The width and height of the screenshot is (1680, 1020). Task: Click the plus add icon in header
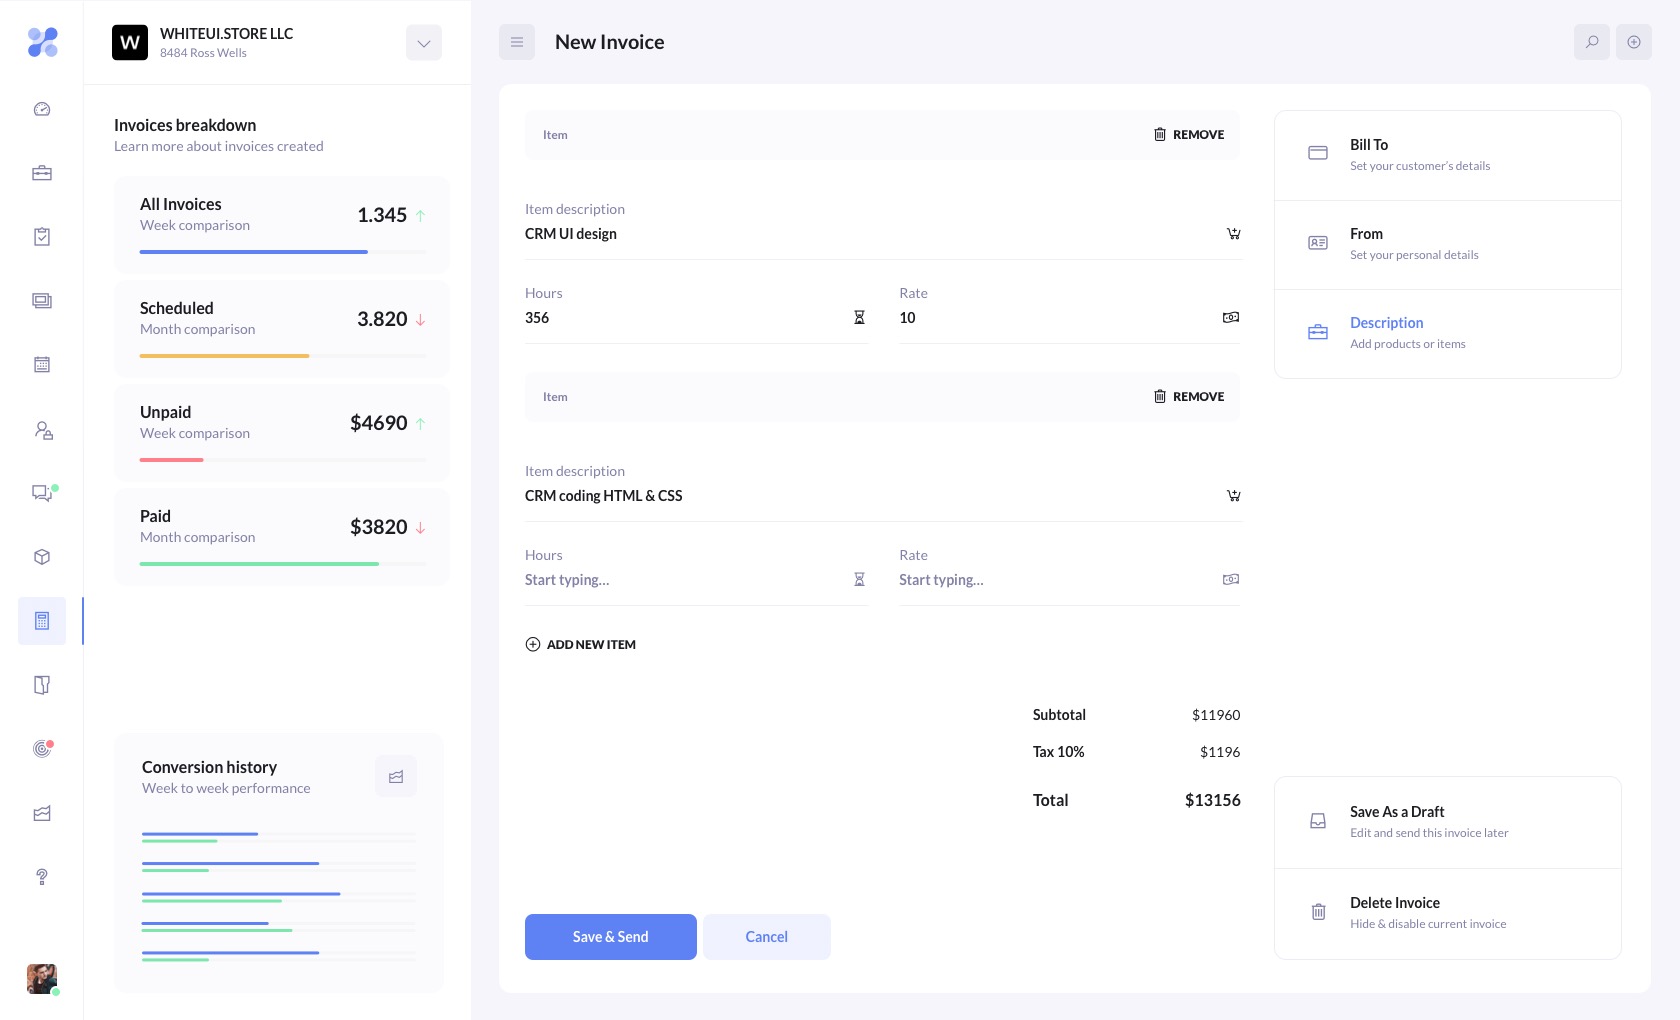tap(1634, 42)
